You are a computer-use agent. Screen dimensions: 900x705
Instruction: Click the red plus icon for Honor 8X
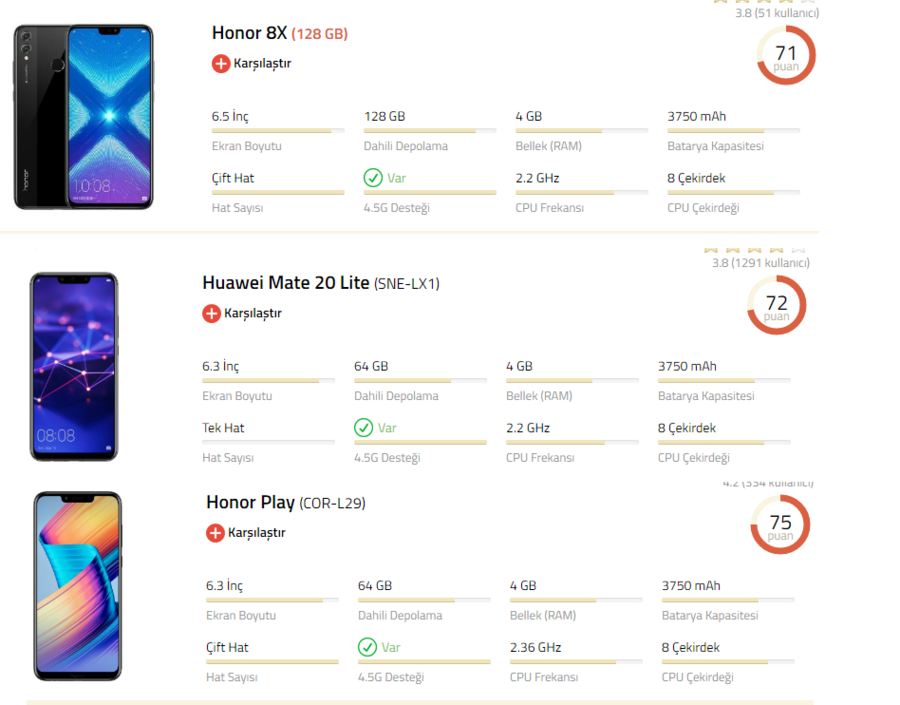[x=221, y=63]
